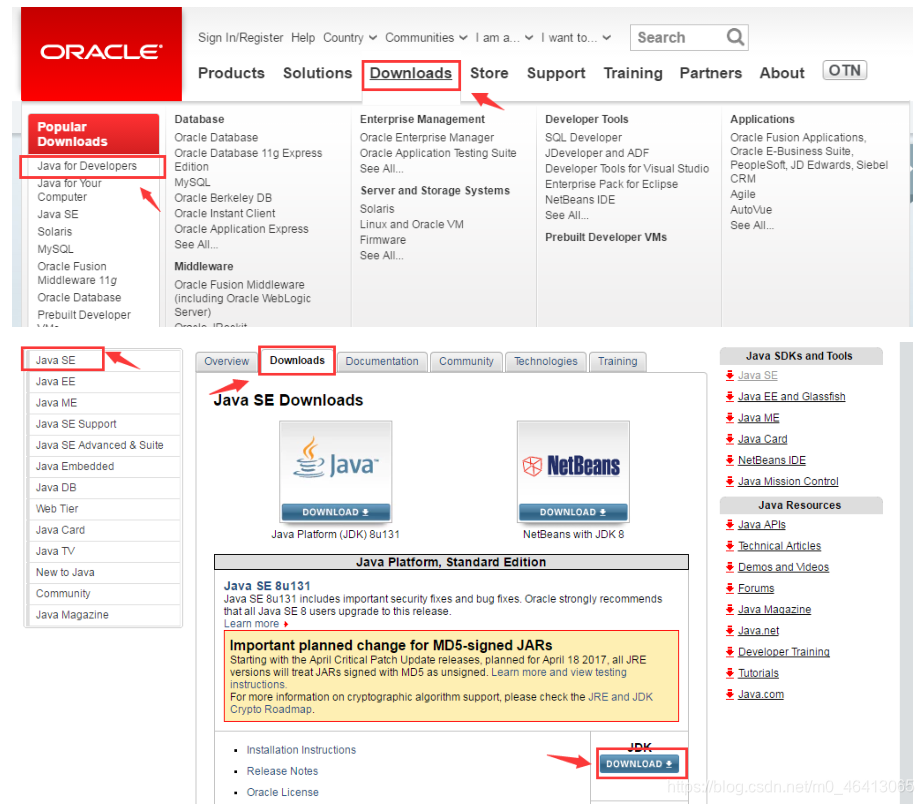The height and width of the screenshot is (805, 924).
Task: Switch to the Downloads tab
Action: pos(297,361)
